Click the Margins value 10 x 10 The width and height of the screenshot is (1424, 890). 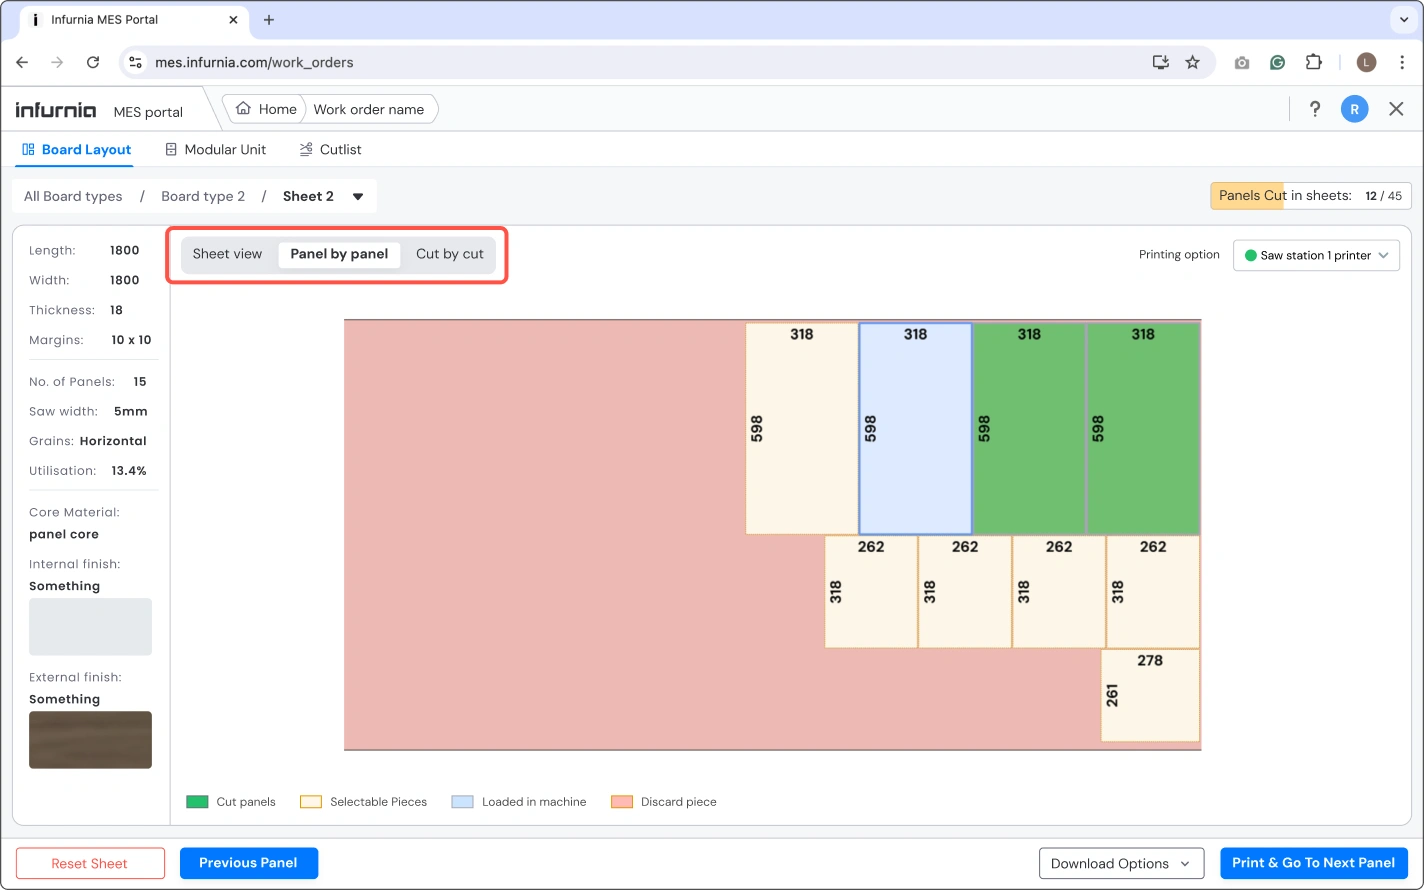pyautogui.click(x=131, y=340)
